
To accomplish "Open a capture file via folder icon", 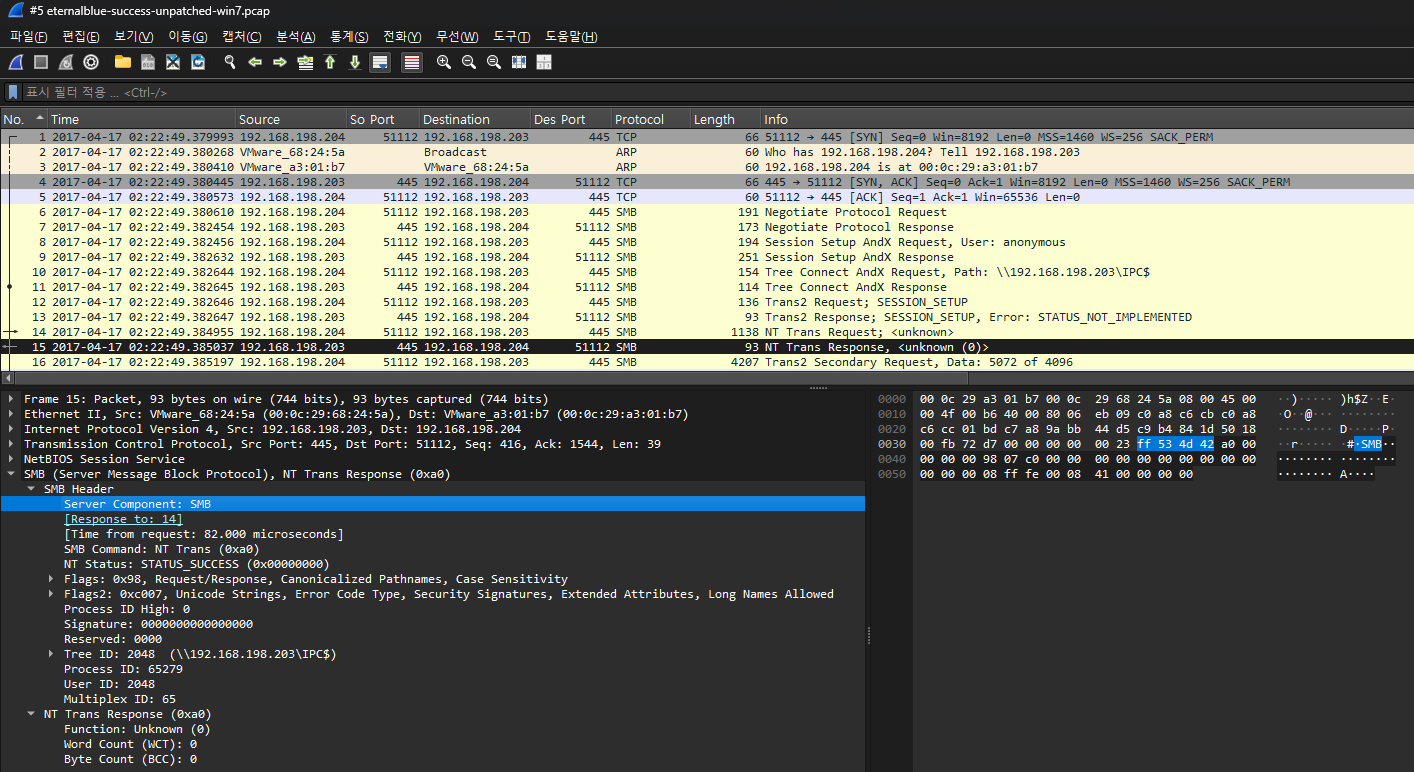I will pos(123,62).
